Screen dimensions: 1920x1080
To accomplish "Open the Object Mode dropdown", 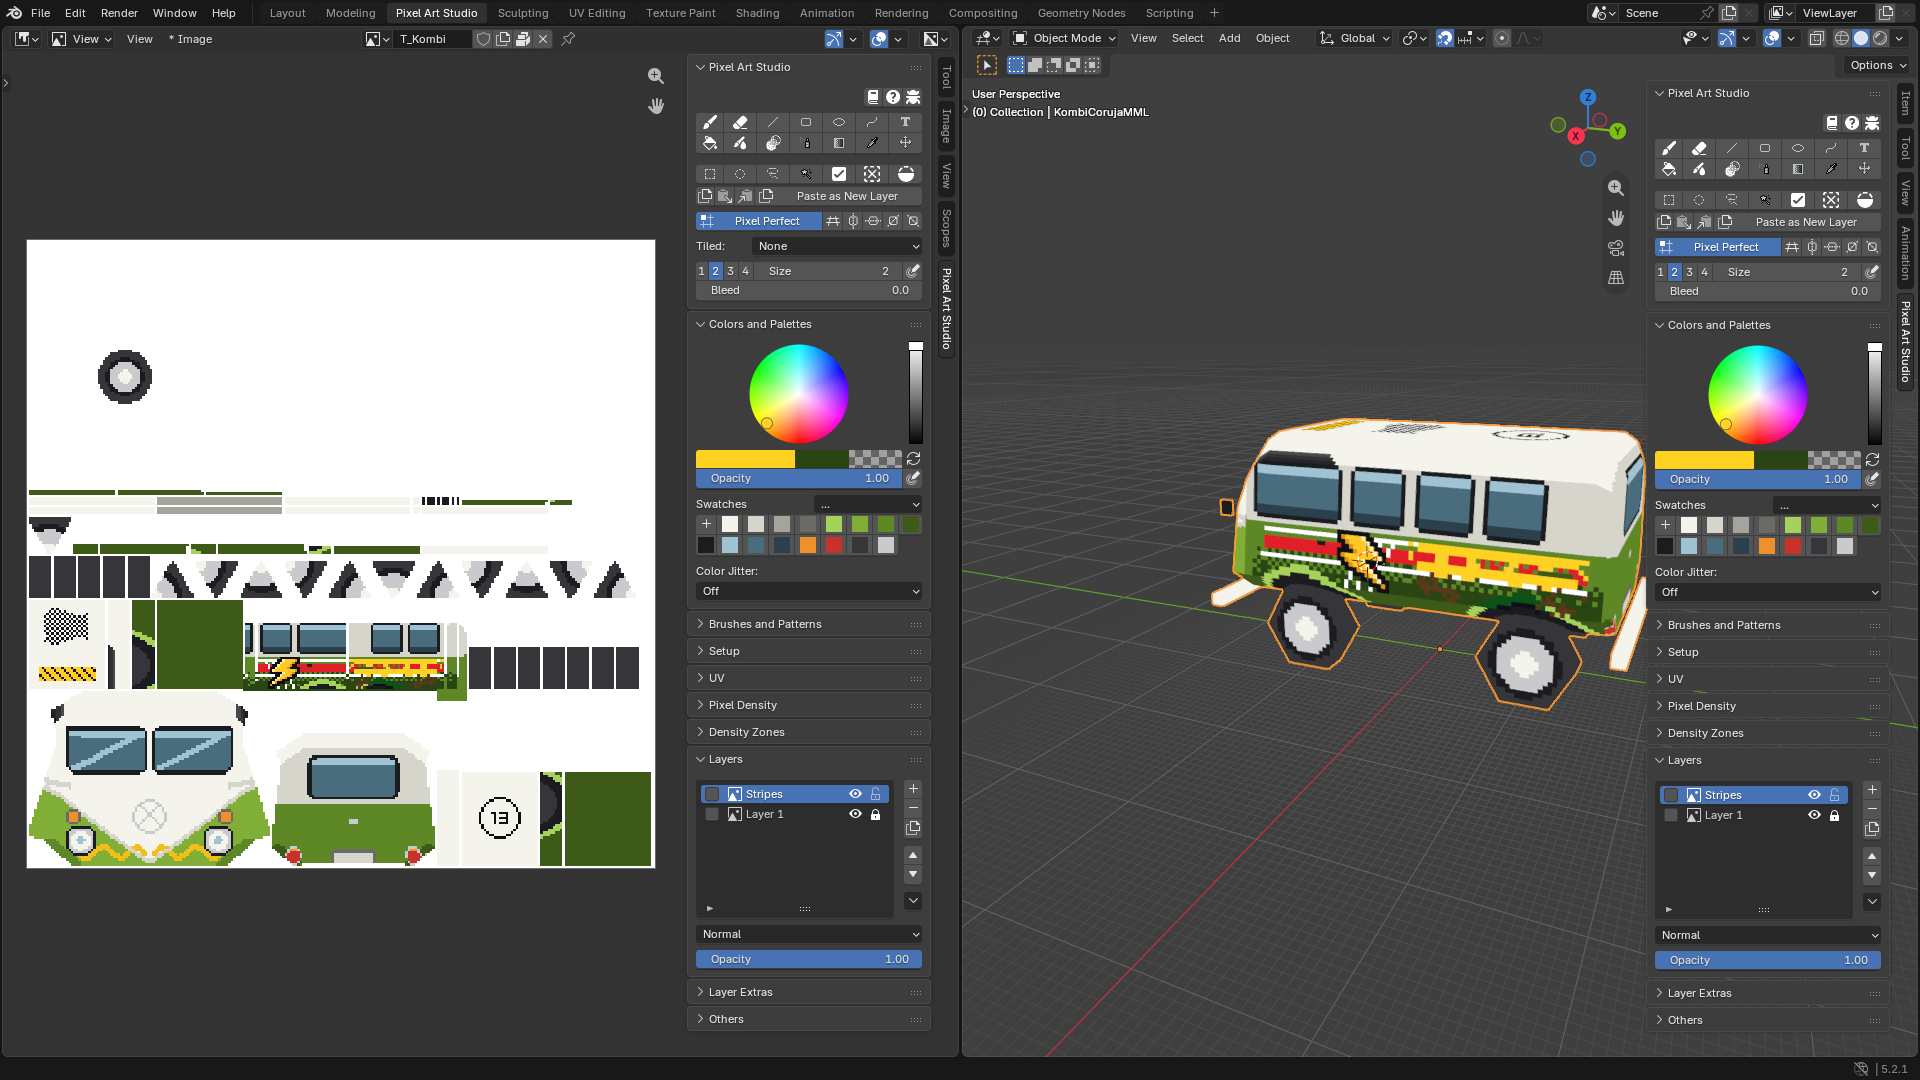I will tap(1065, 38).
